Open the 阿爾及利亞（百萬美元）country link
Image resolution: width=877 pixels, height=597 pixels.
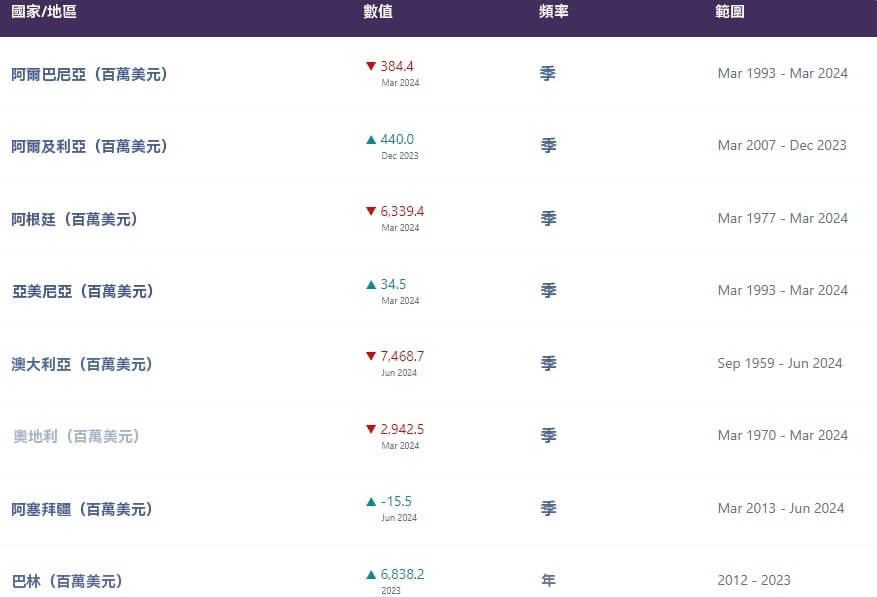click(89, 146)
